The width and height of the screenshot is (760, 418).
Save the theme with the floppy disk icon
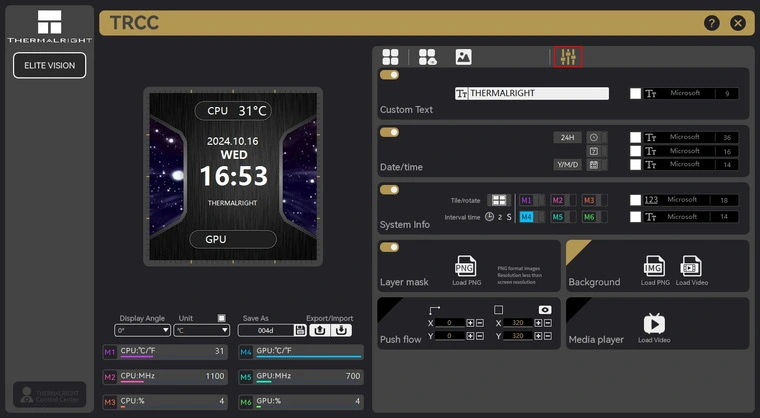coord(299,330)
